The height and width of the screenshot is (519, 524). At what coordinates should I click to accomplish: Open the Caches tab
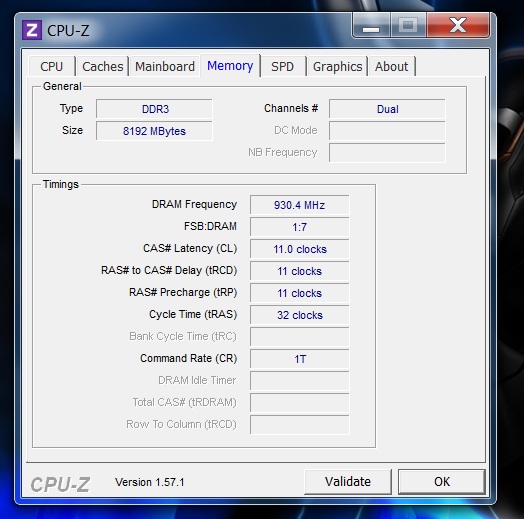tap(103, 66)
